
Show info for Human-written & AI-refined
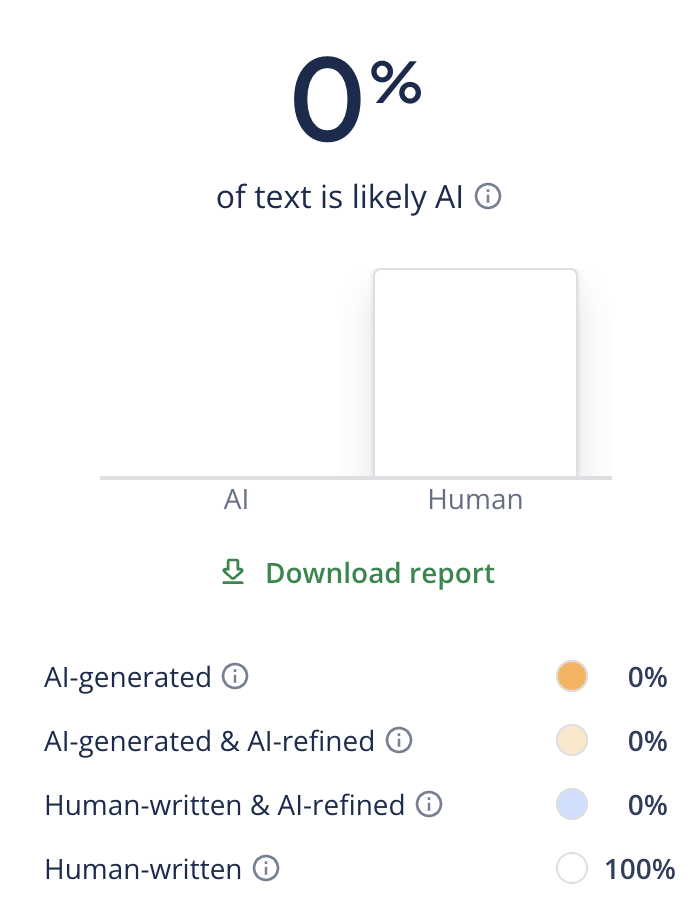pos(429,804)
